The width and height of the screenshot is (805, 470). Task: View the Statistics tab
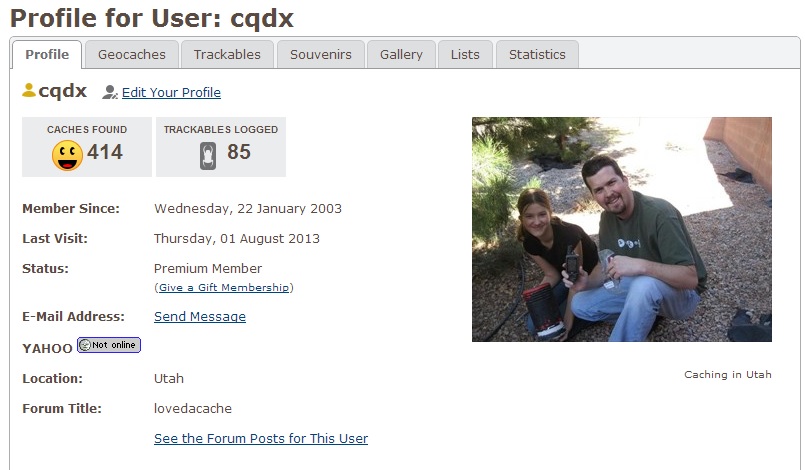[537, 54]
